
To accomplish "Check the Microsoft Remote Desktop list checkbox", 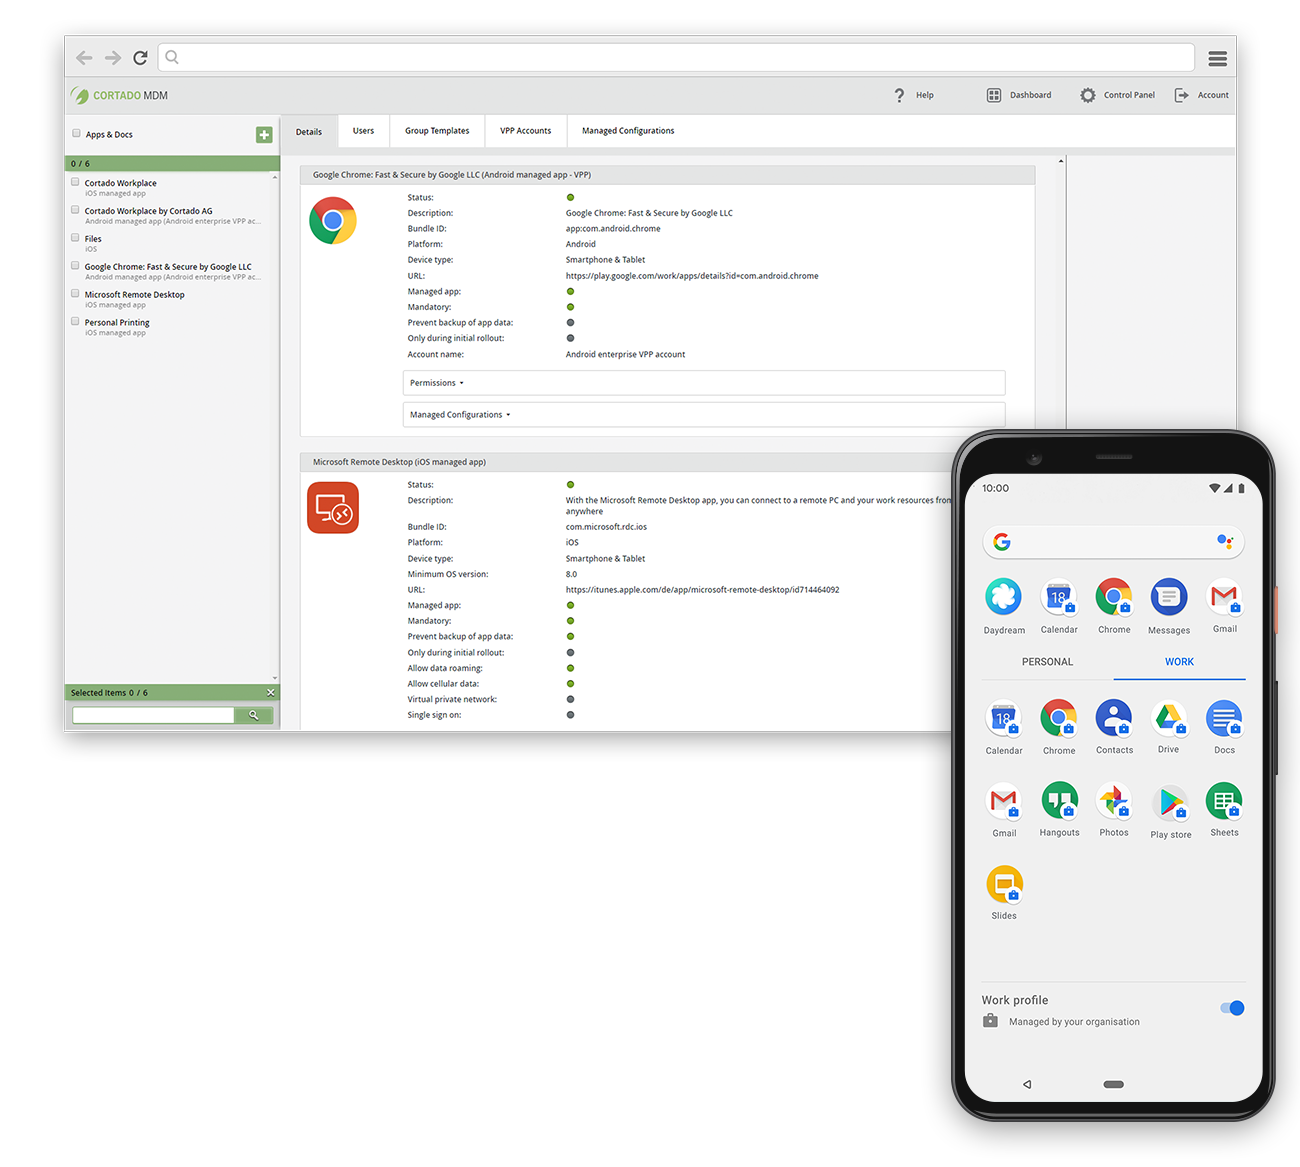I will 75,294.
